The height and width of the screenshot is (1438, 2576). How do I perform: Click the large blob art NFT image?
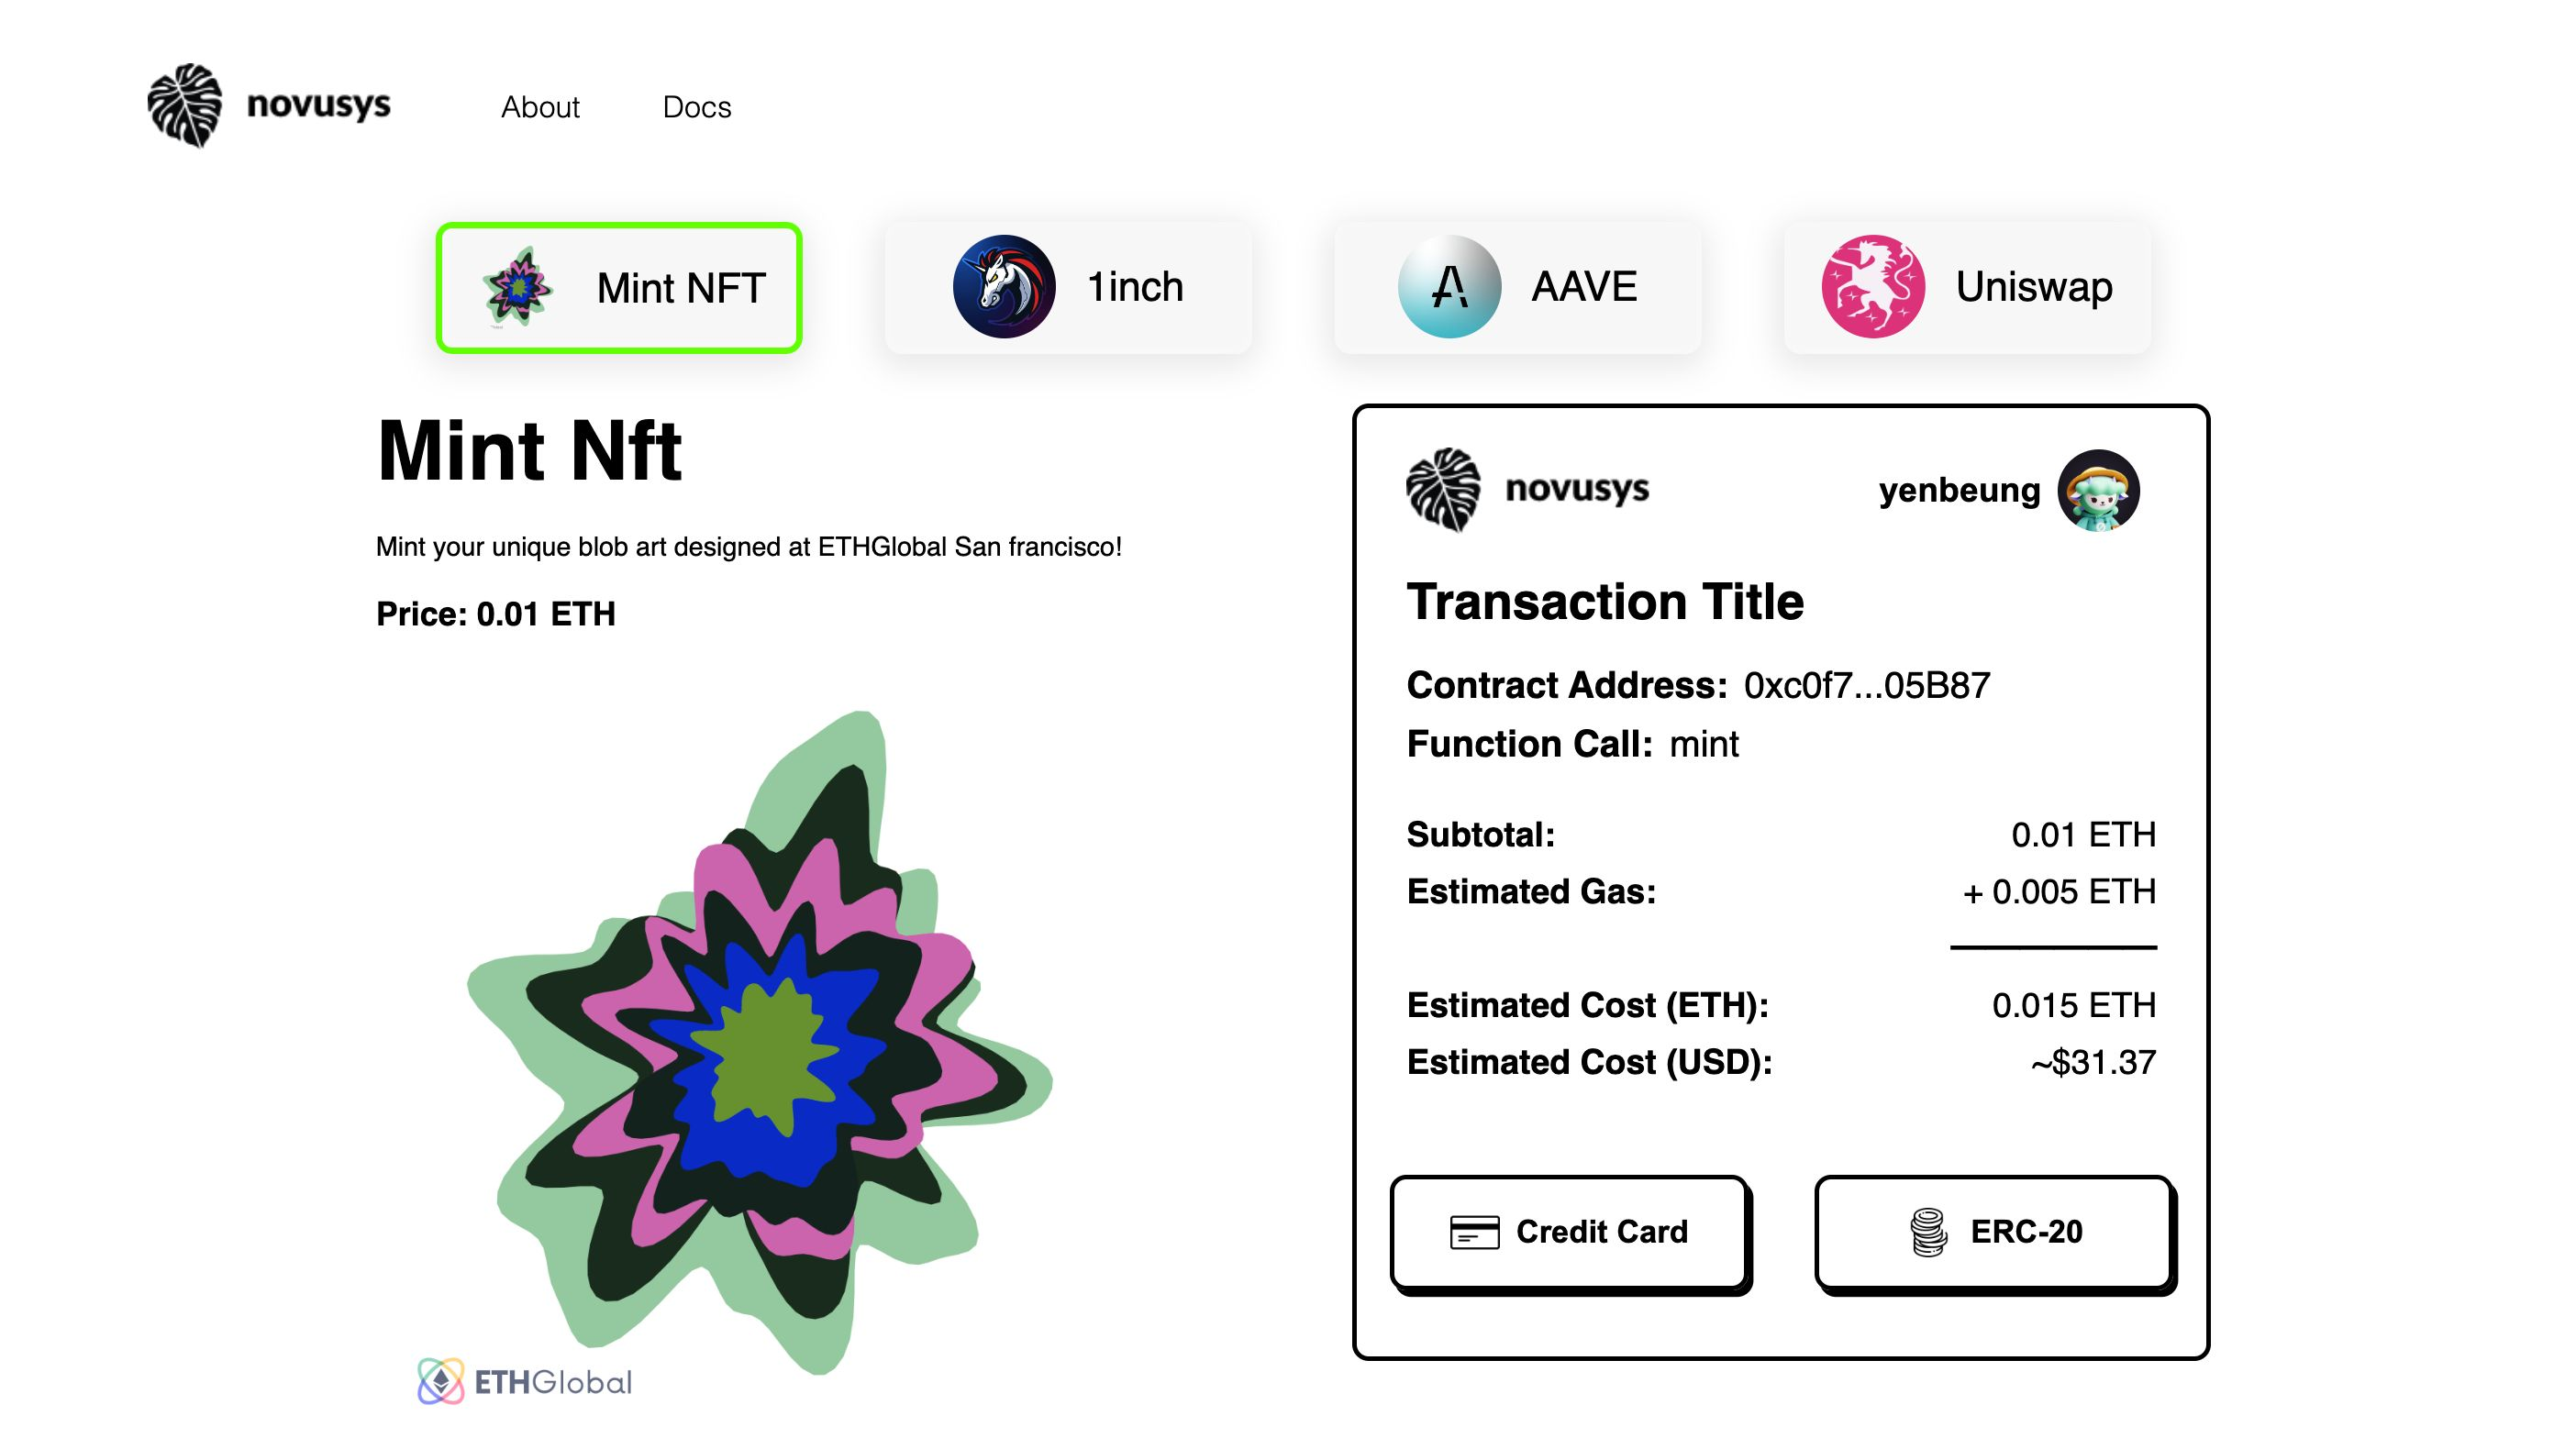(x=760, y=1040)
